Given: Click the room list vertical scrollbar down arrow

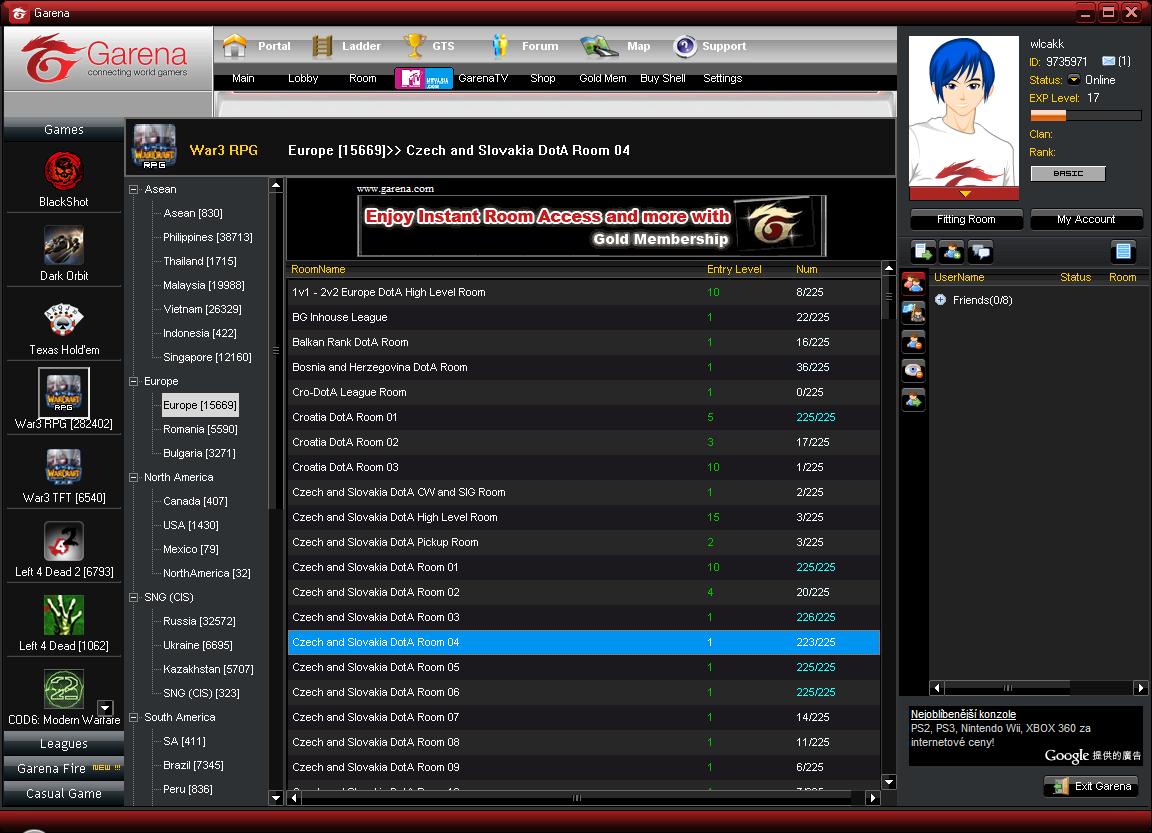Looking at the screenshot, I should coord(888,782).
